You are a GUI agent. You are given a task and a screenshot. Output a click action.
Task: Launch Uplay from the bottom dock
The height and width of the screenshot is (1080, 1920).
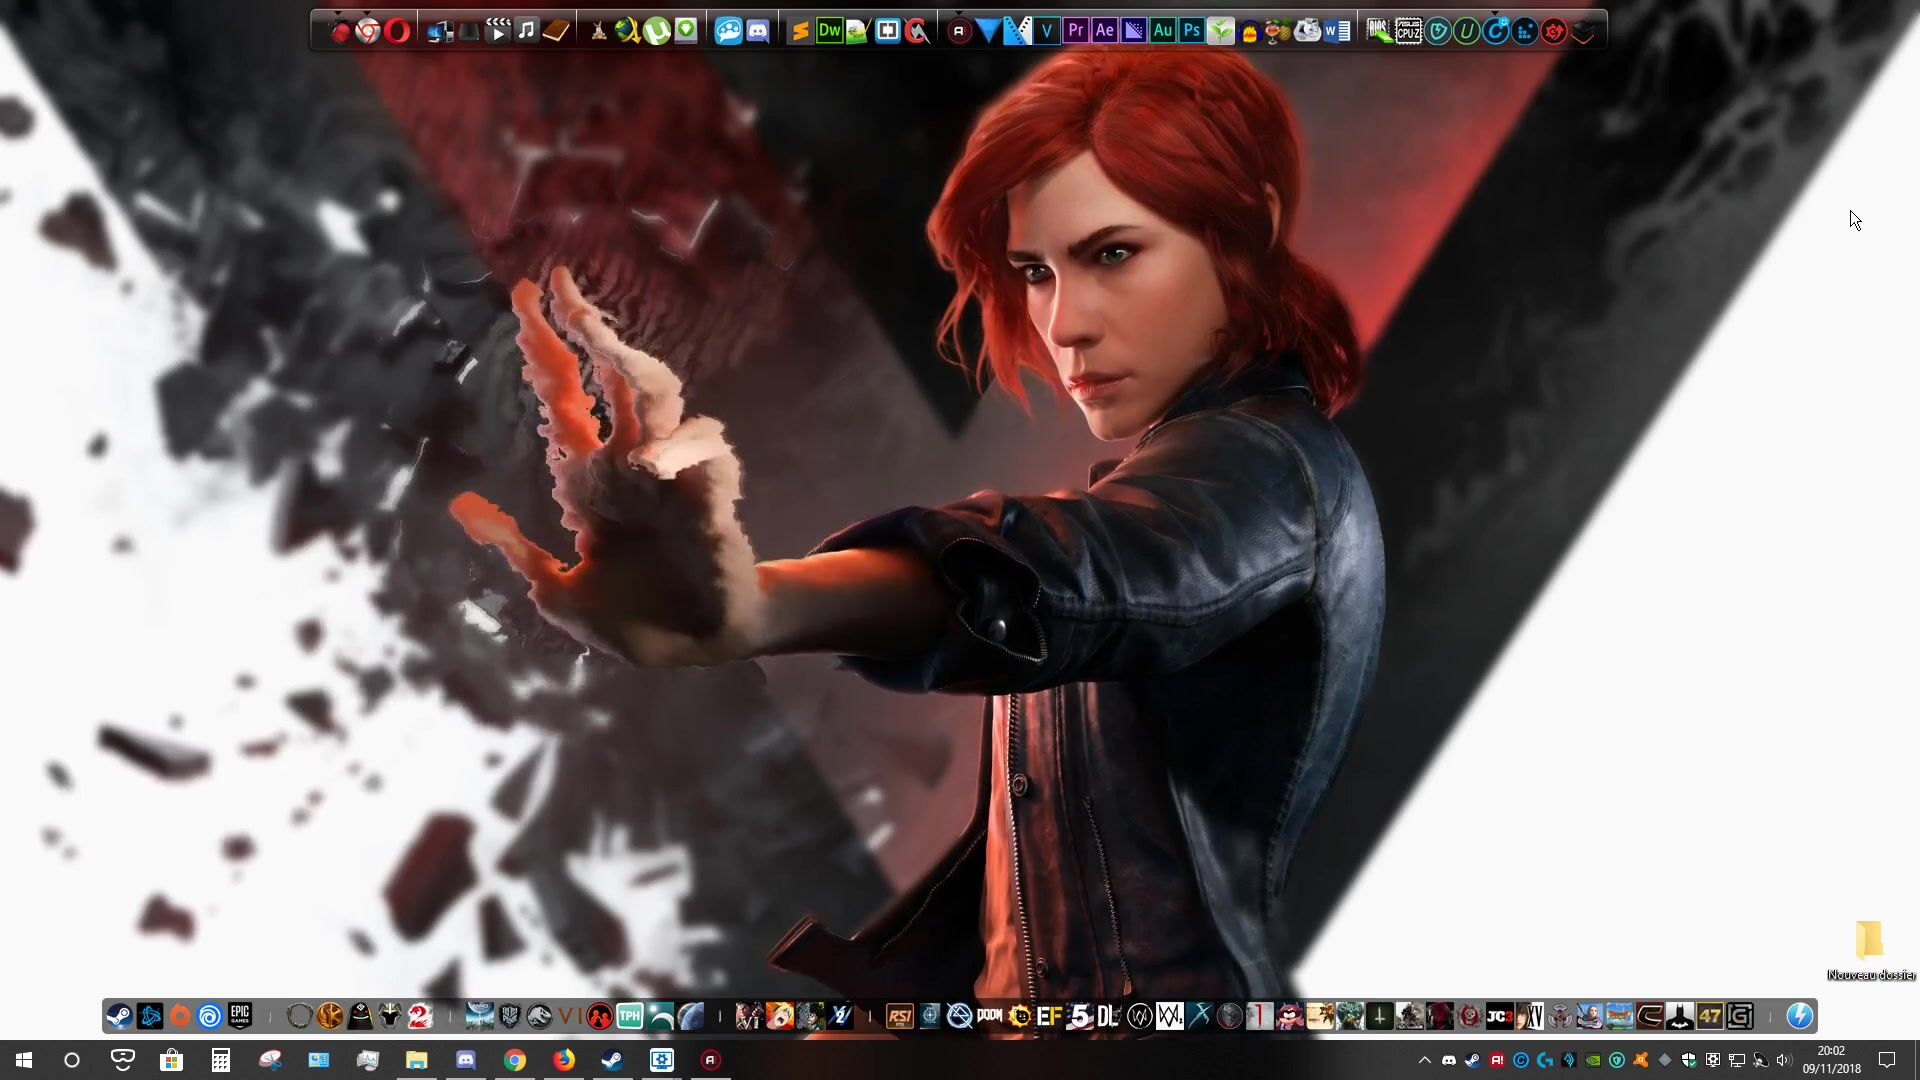210,1017
